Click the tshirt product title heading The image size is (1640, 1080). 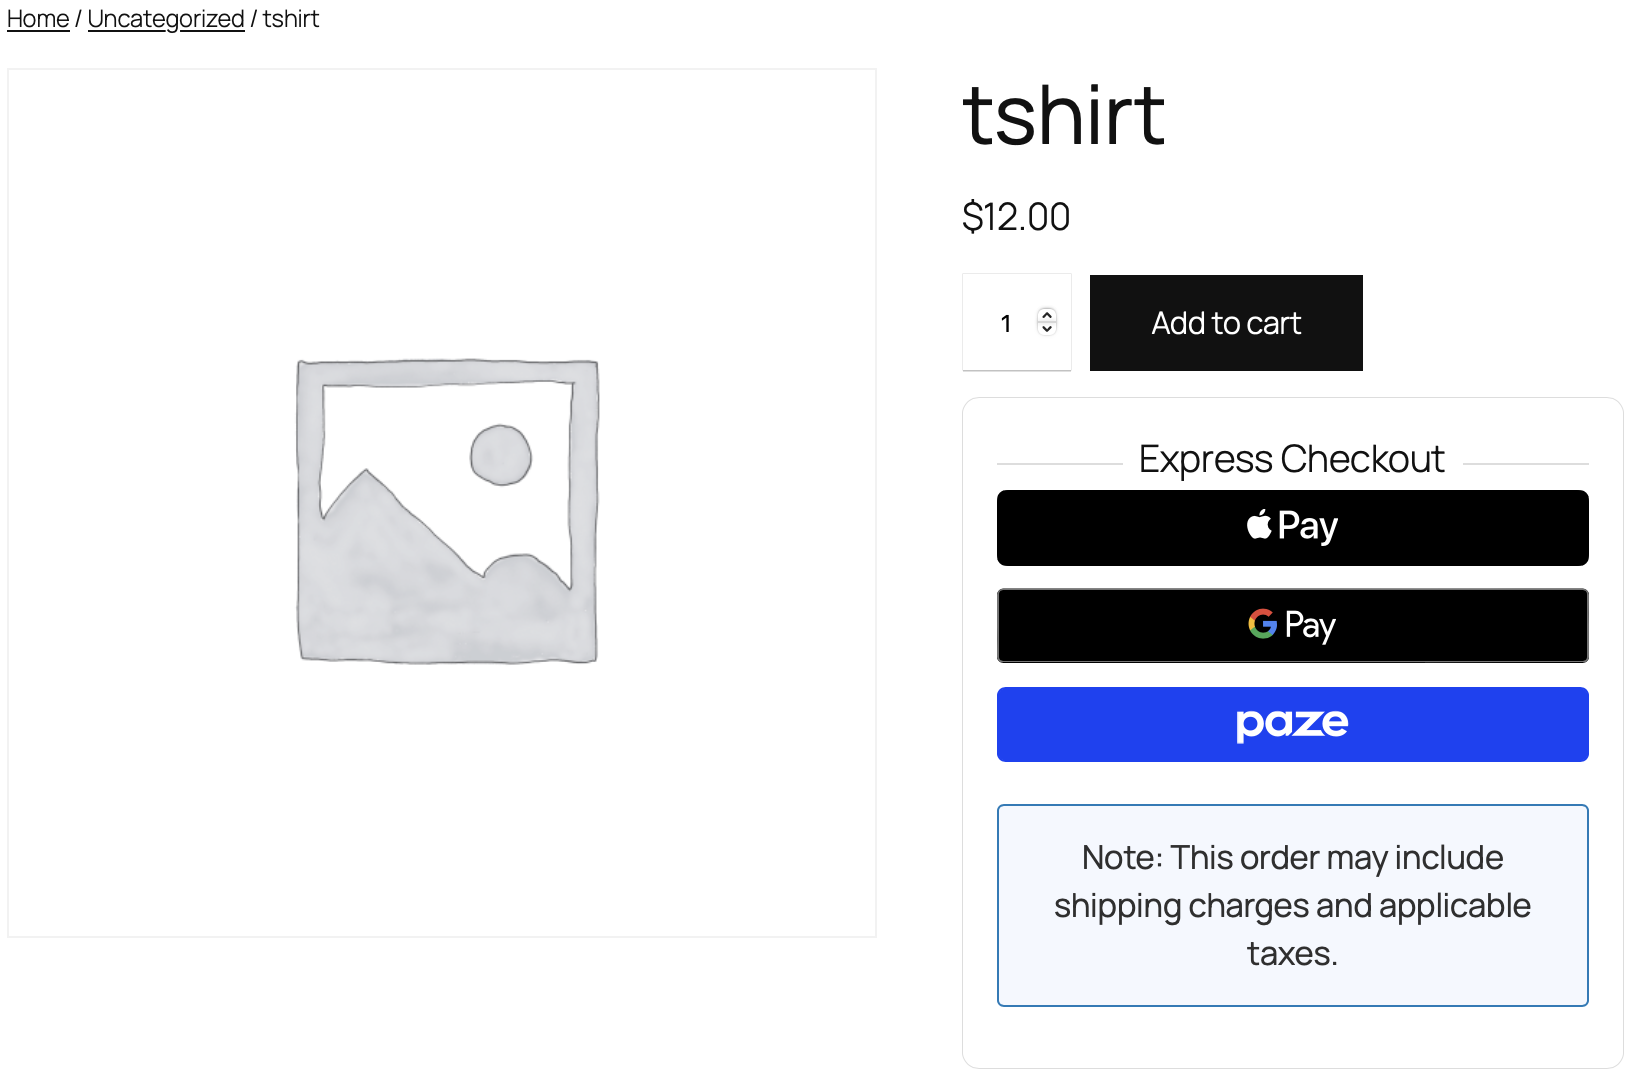(1063, 116)
